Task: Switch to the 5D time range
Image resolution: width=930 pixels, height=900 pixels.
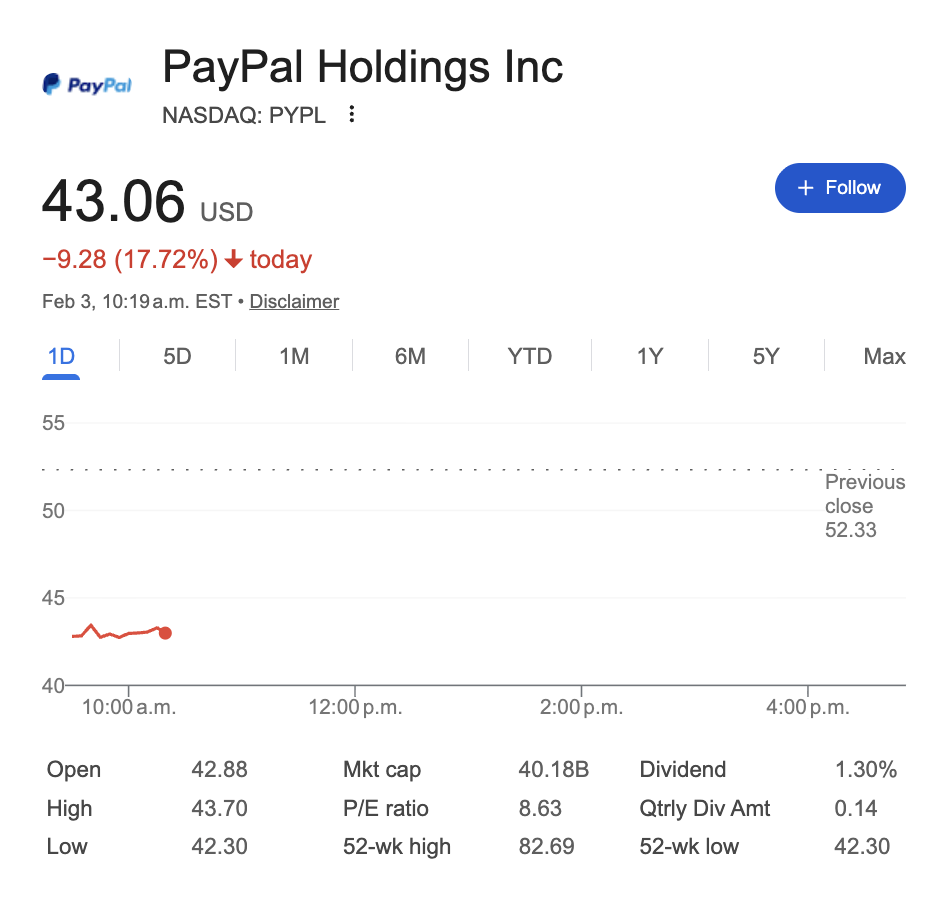Action: click(x=178, y=356)
